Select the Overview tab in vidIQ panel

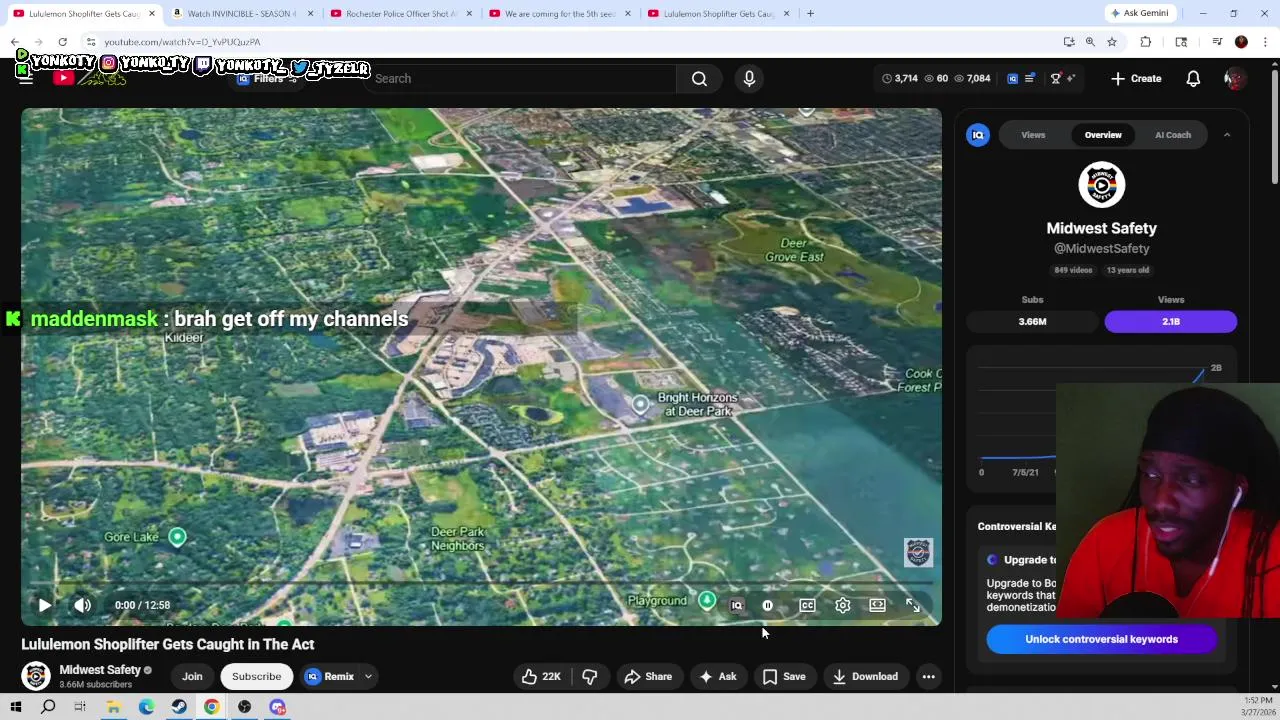click(x=1103, y=135)
